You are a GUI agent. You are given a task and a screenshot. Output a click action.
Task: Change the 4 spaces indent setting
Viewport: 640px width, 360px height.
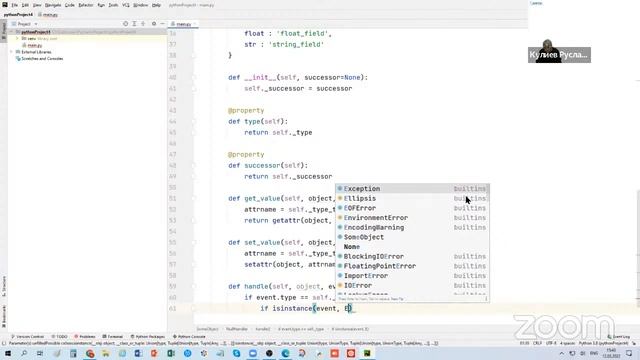click(x=567, y=344)
